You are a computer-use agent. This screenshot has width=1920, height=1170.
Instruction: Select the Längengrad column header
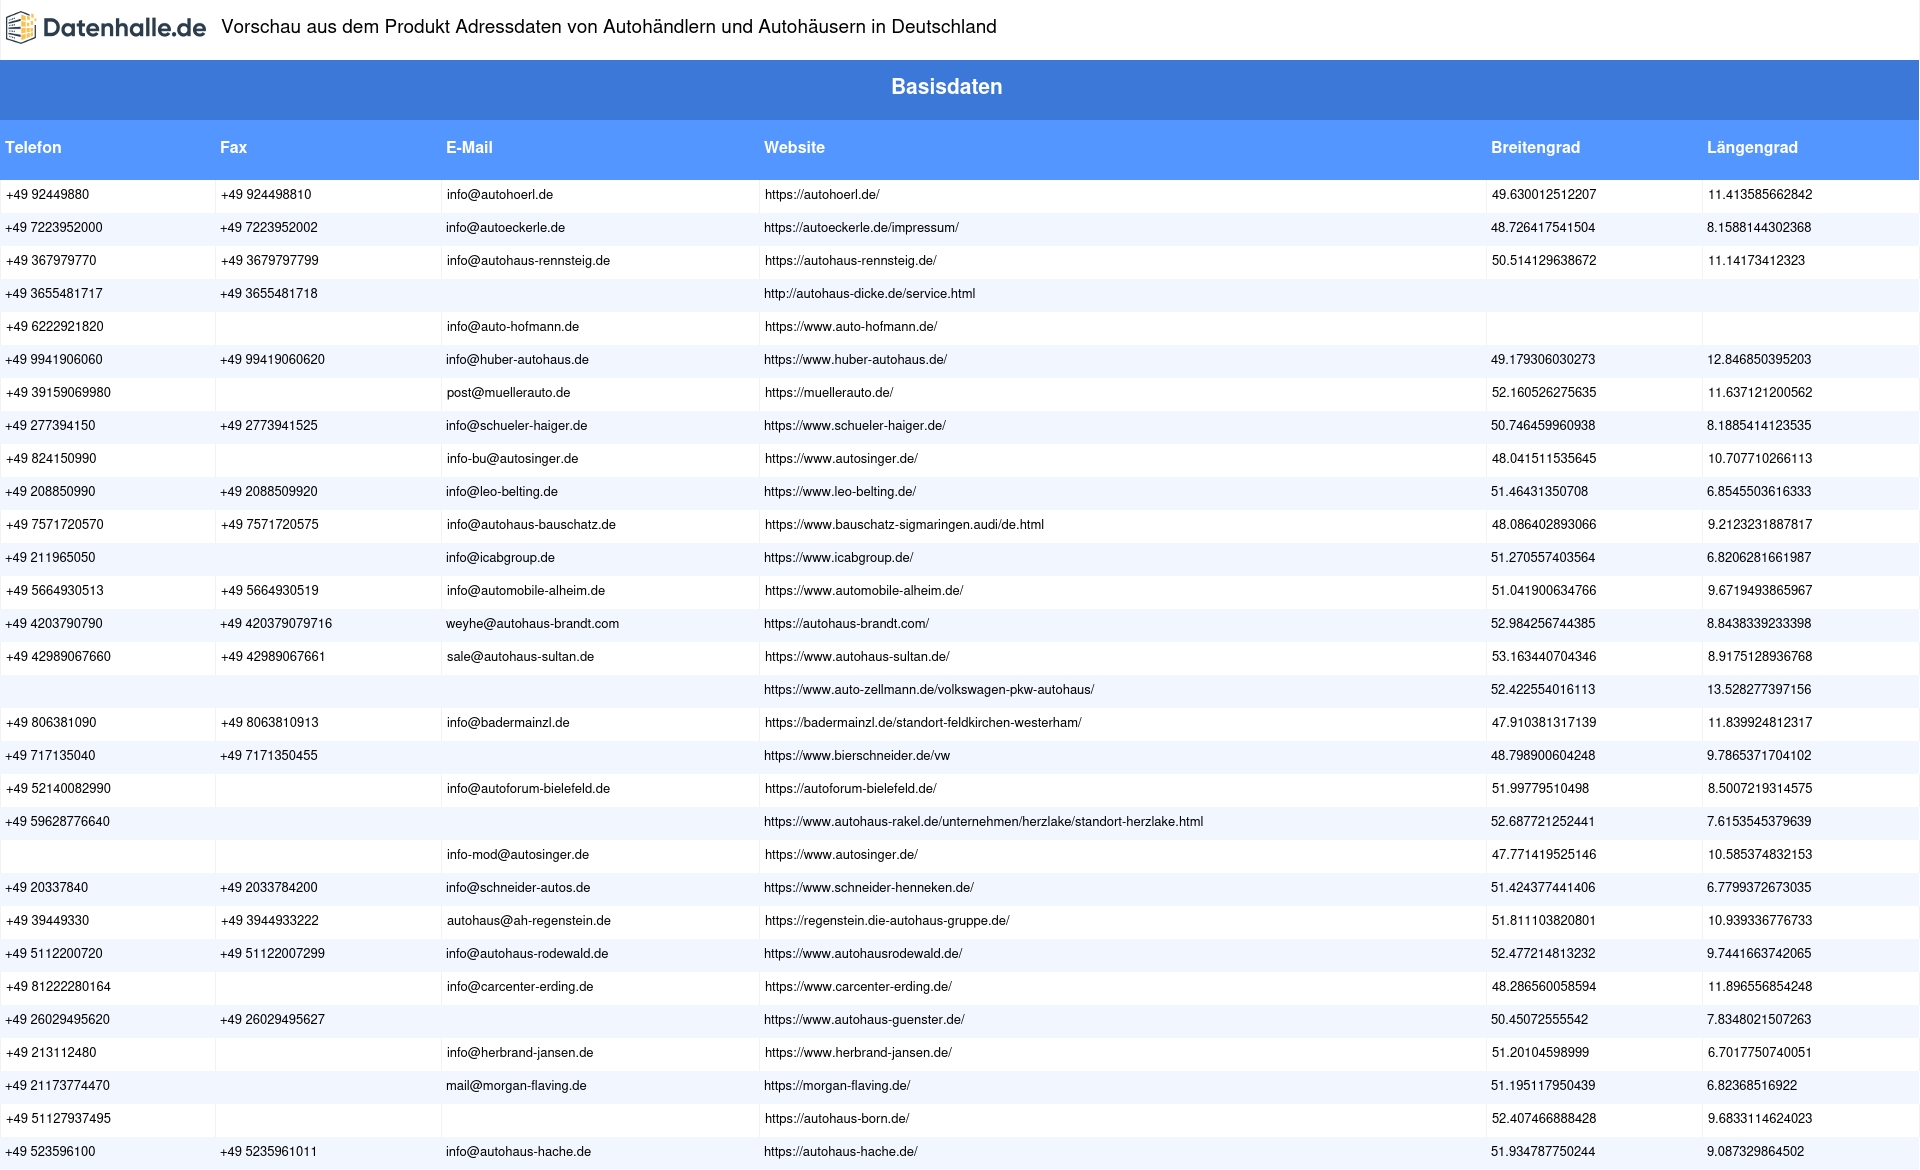[x=1752, y=148]
